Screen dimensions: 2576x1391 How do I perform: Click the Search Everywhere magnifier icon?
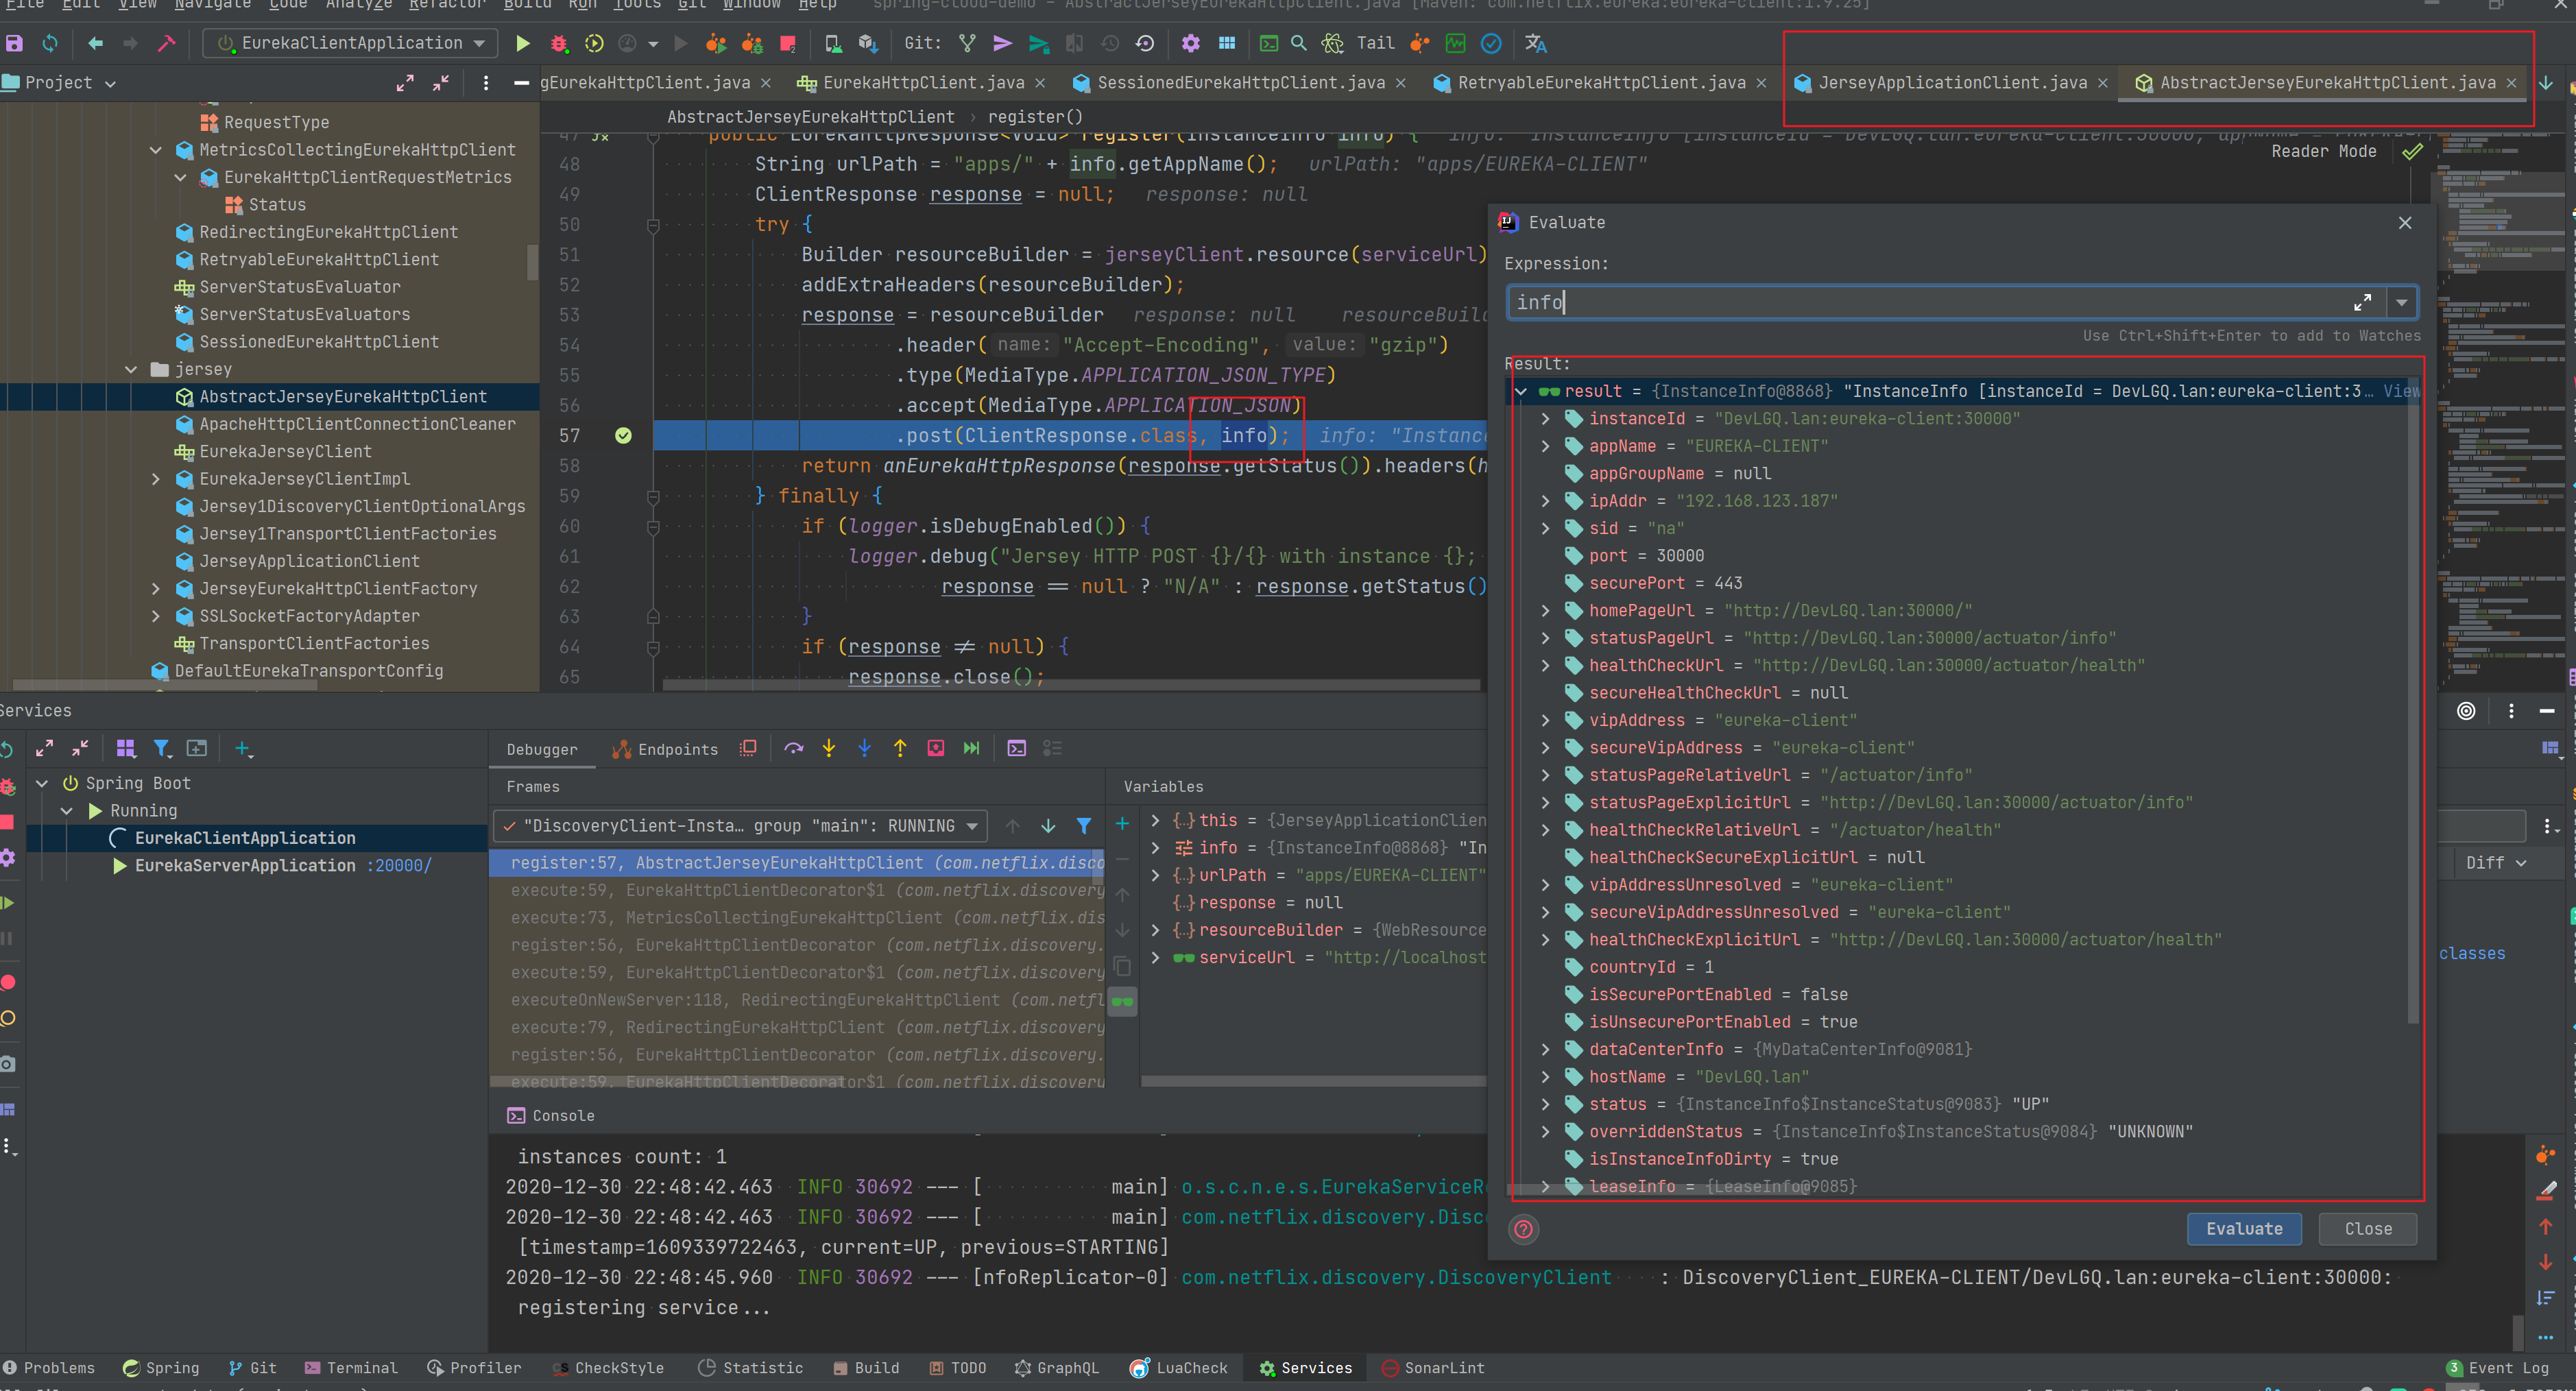(1298, 43)
